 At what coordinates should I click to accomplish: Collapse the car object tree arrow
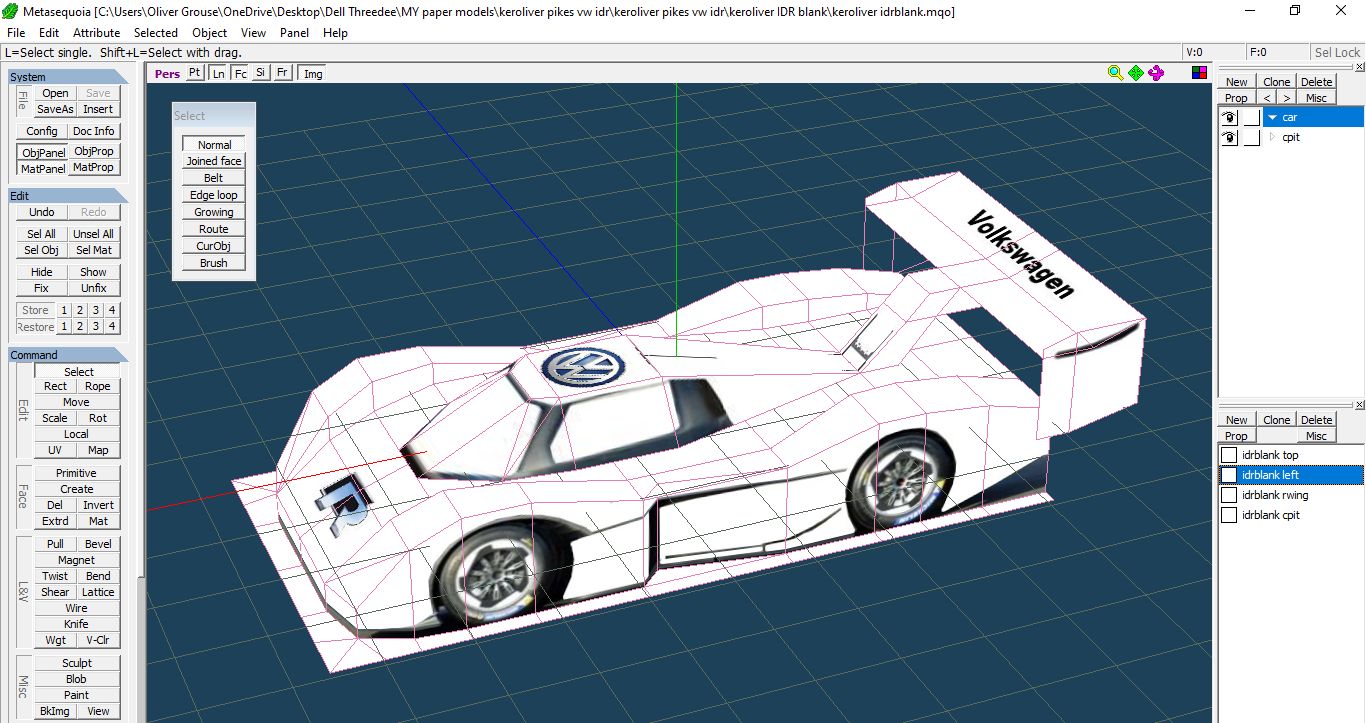click(x=1272, y=118)
